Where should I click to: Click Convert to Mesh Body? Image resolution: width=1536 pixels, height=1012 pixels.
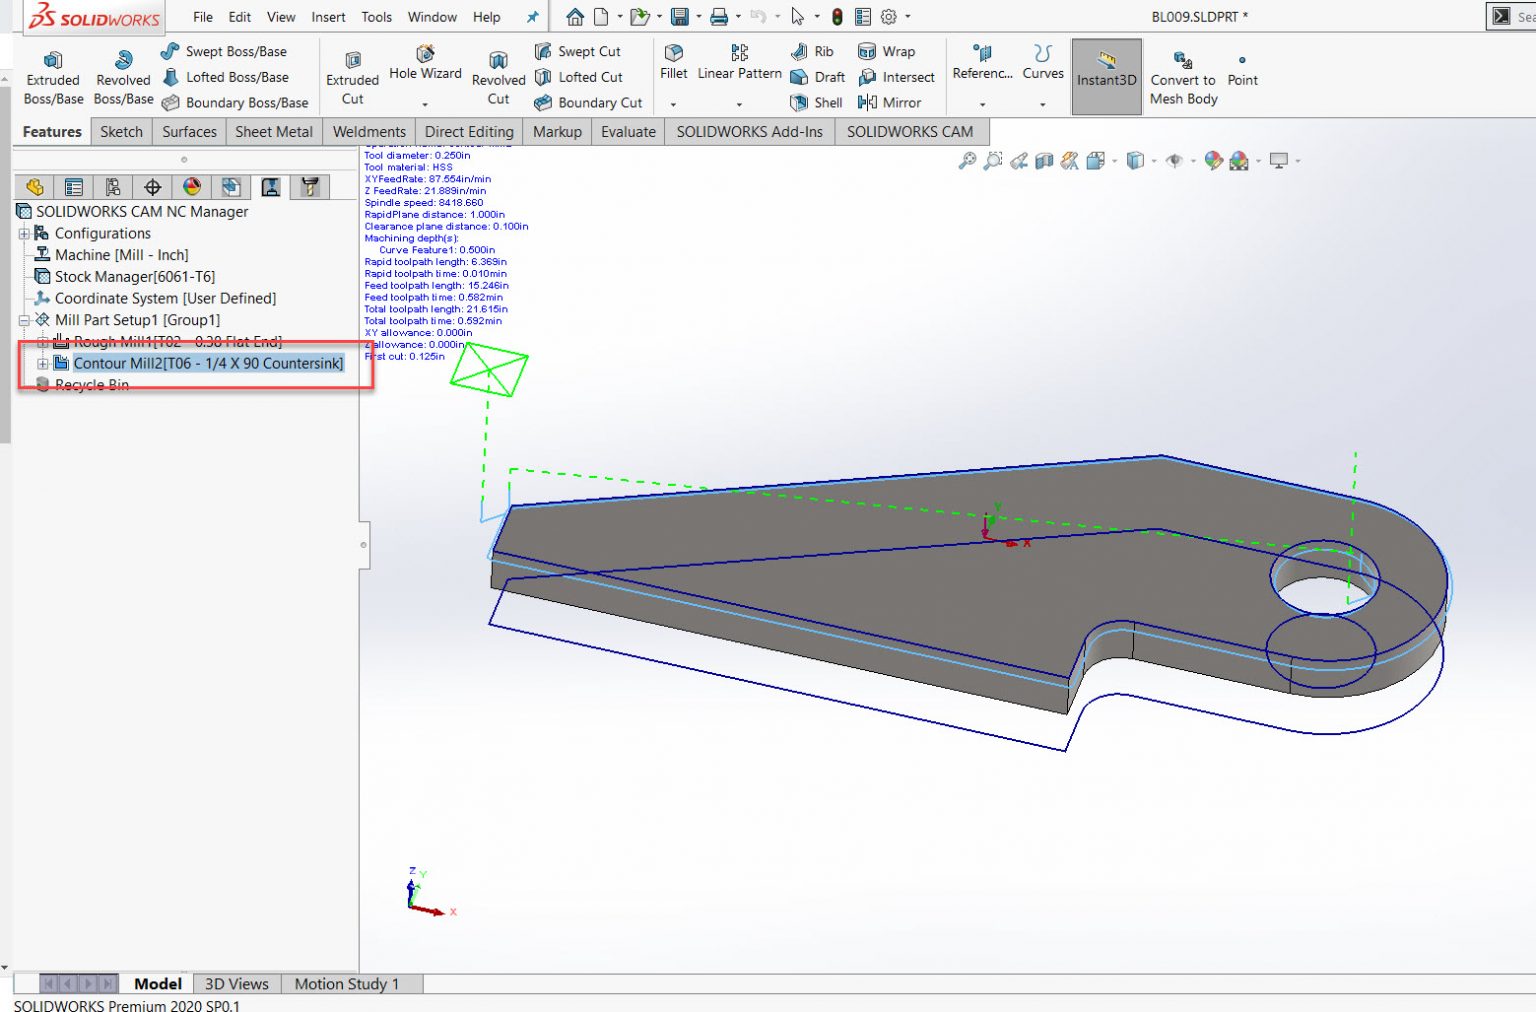(x=1183, y=77)
